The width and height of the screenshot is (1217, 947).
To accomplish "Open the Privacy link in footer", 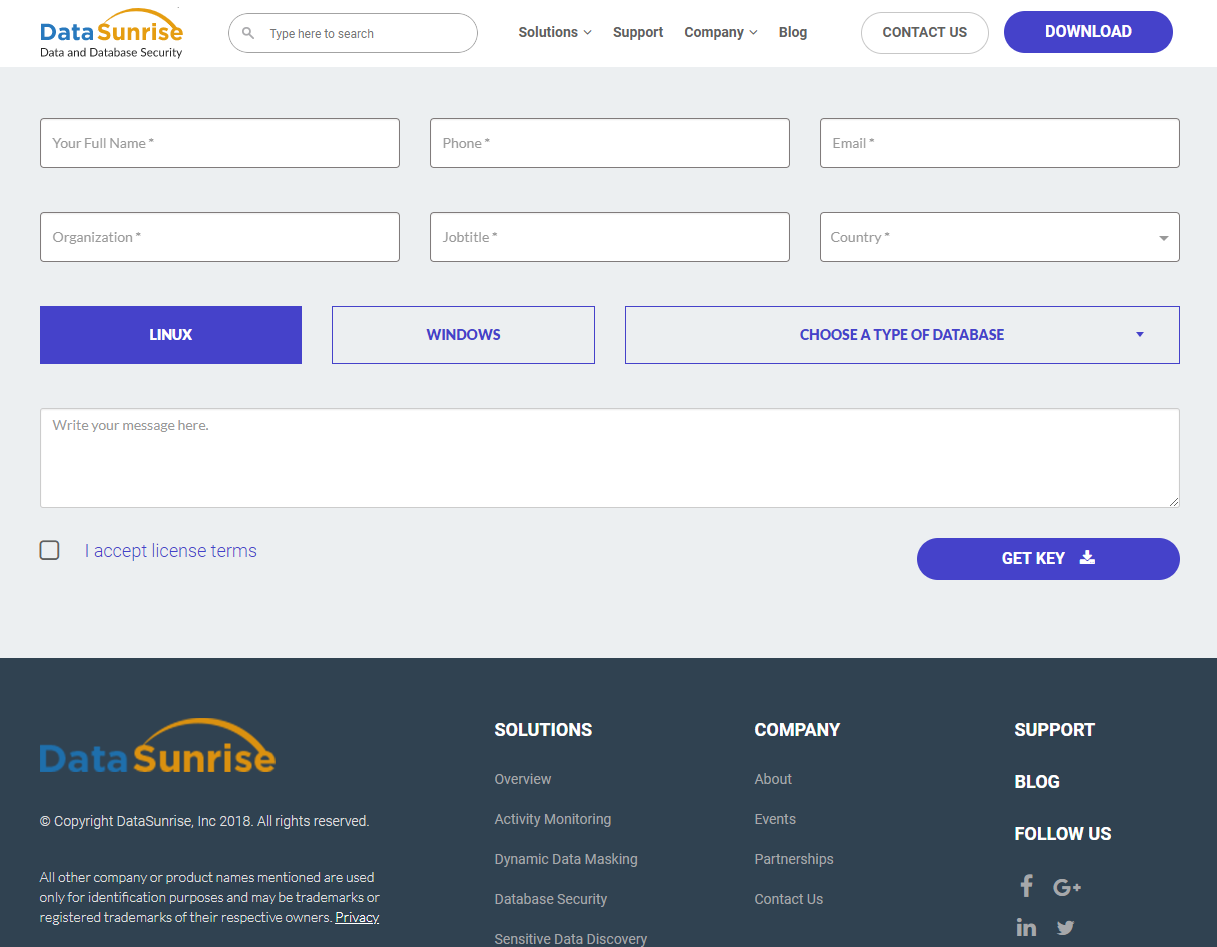I will (357, 917).
